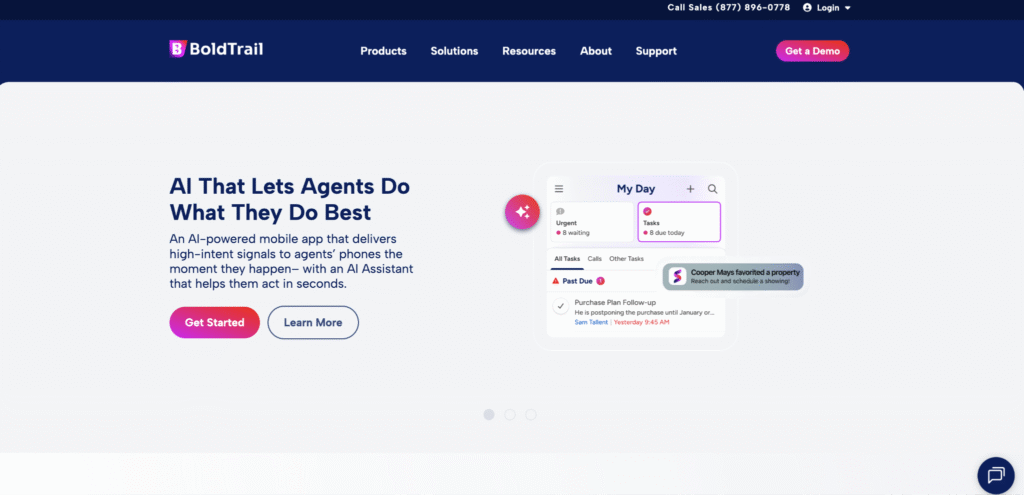Open the Tasks 8 due today card
This screenshot has height=495, width=1024.
coord(679,222)
